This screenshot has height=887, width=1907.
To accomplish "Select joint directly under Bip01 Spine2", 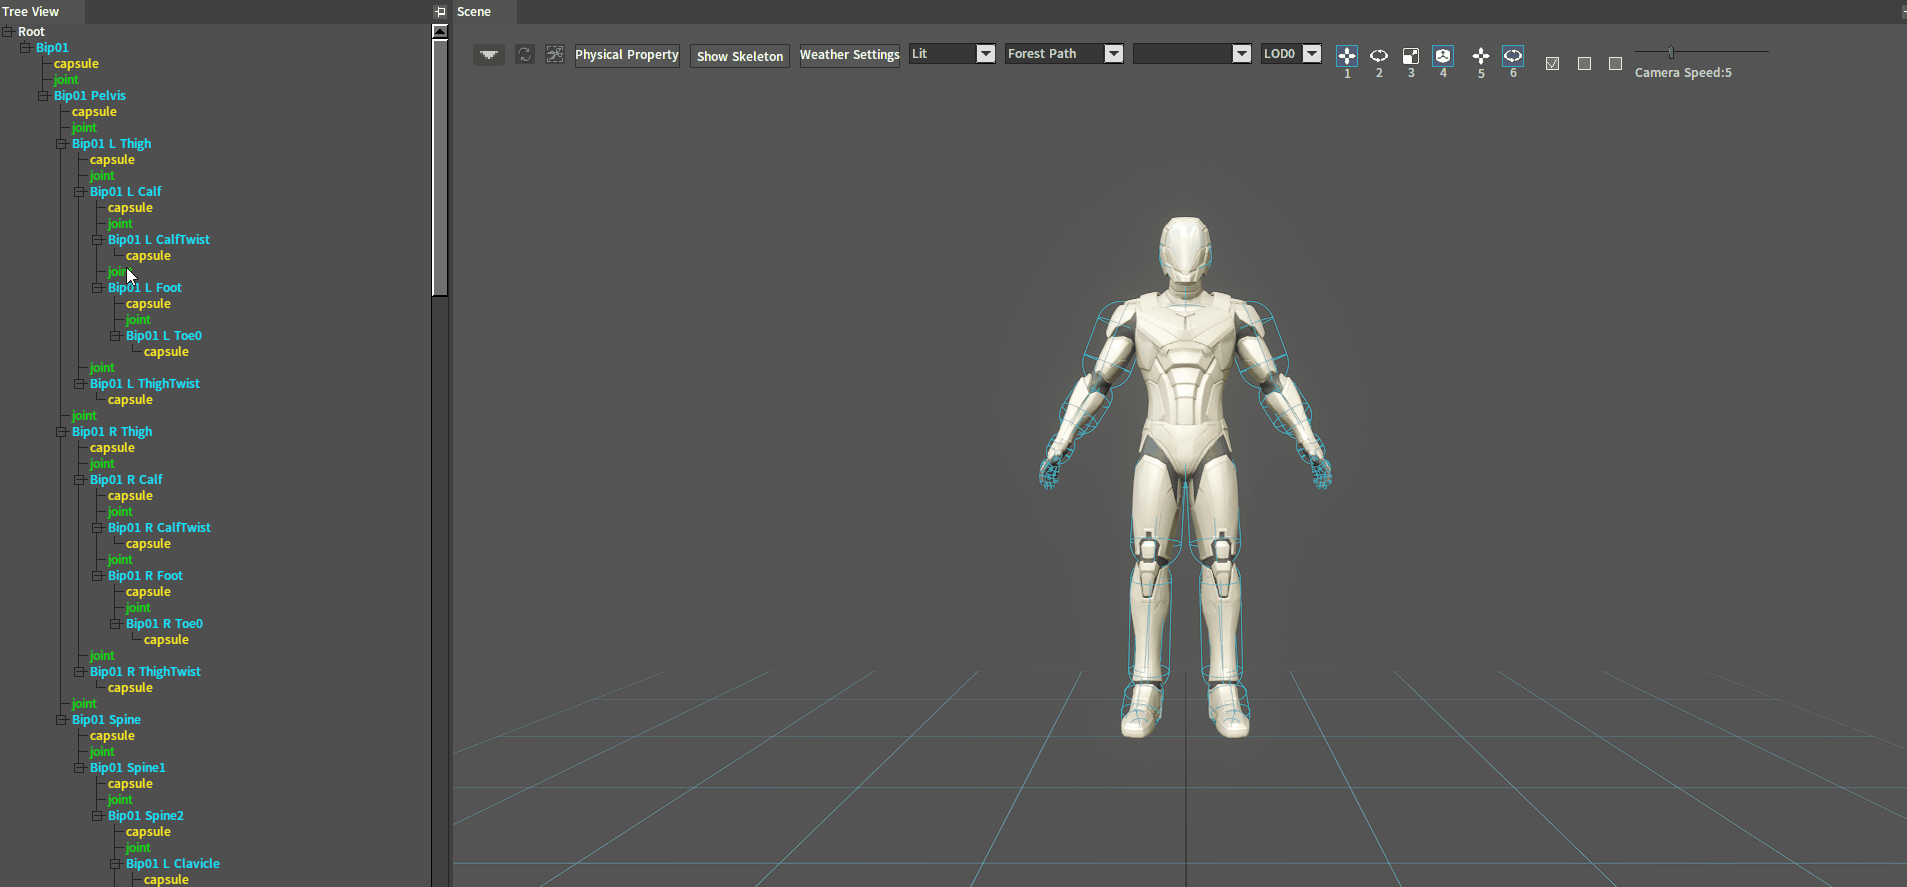I will click(138, 848).
